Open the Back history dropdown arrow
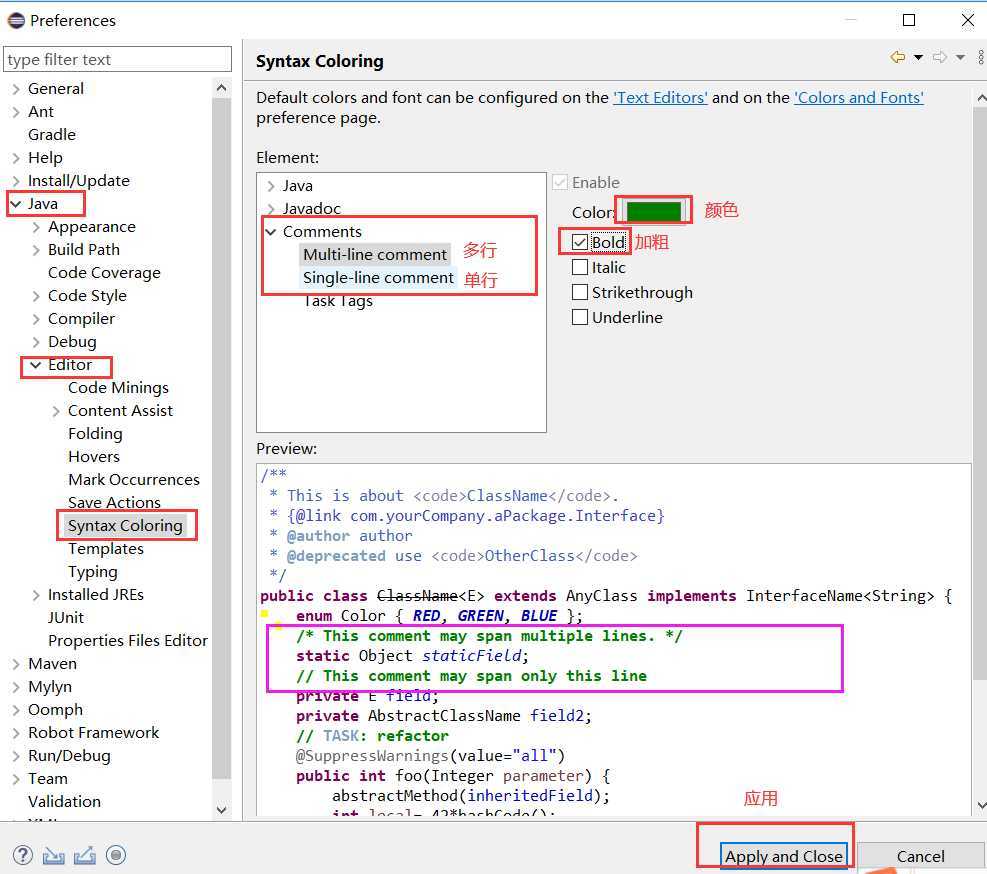Screen dimensions: 987x874 918,57
